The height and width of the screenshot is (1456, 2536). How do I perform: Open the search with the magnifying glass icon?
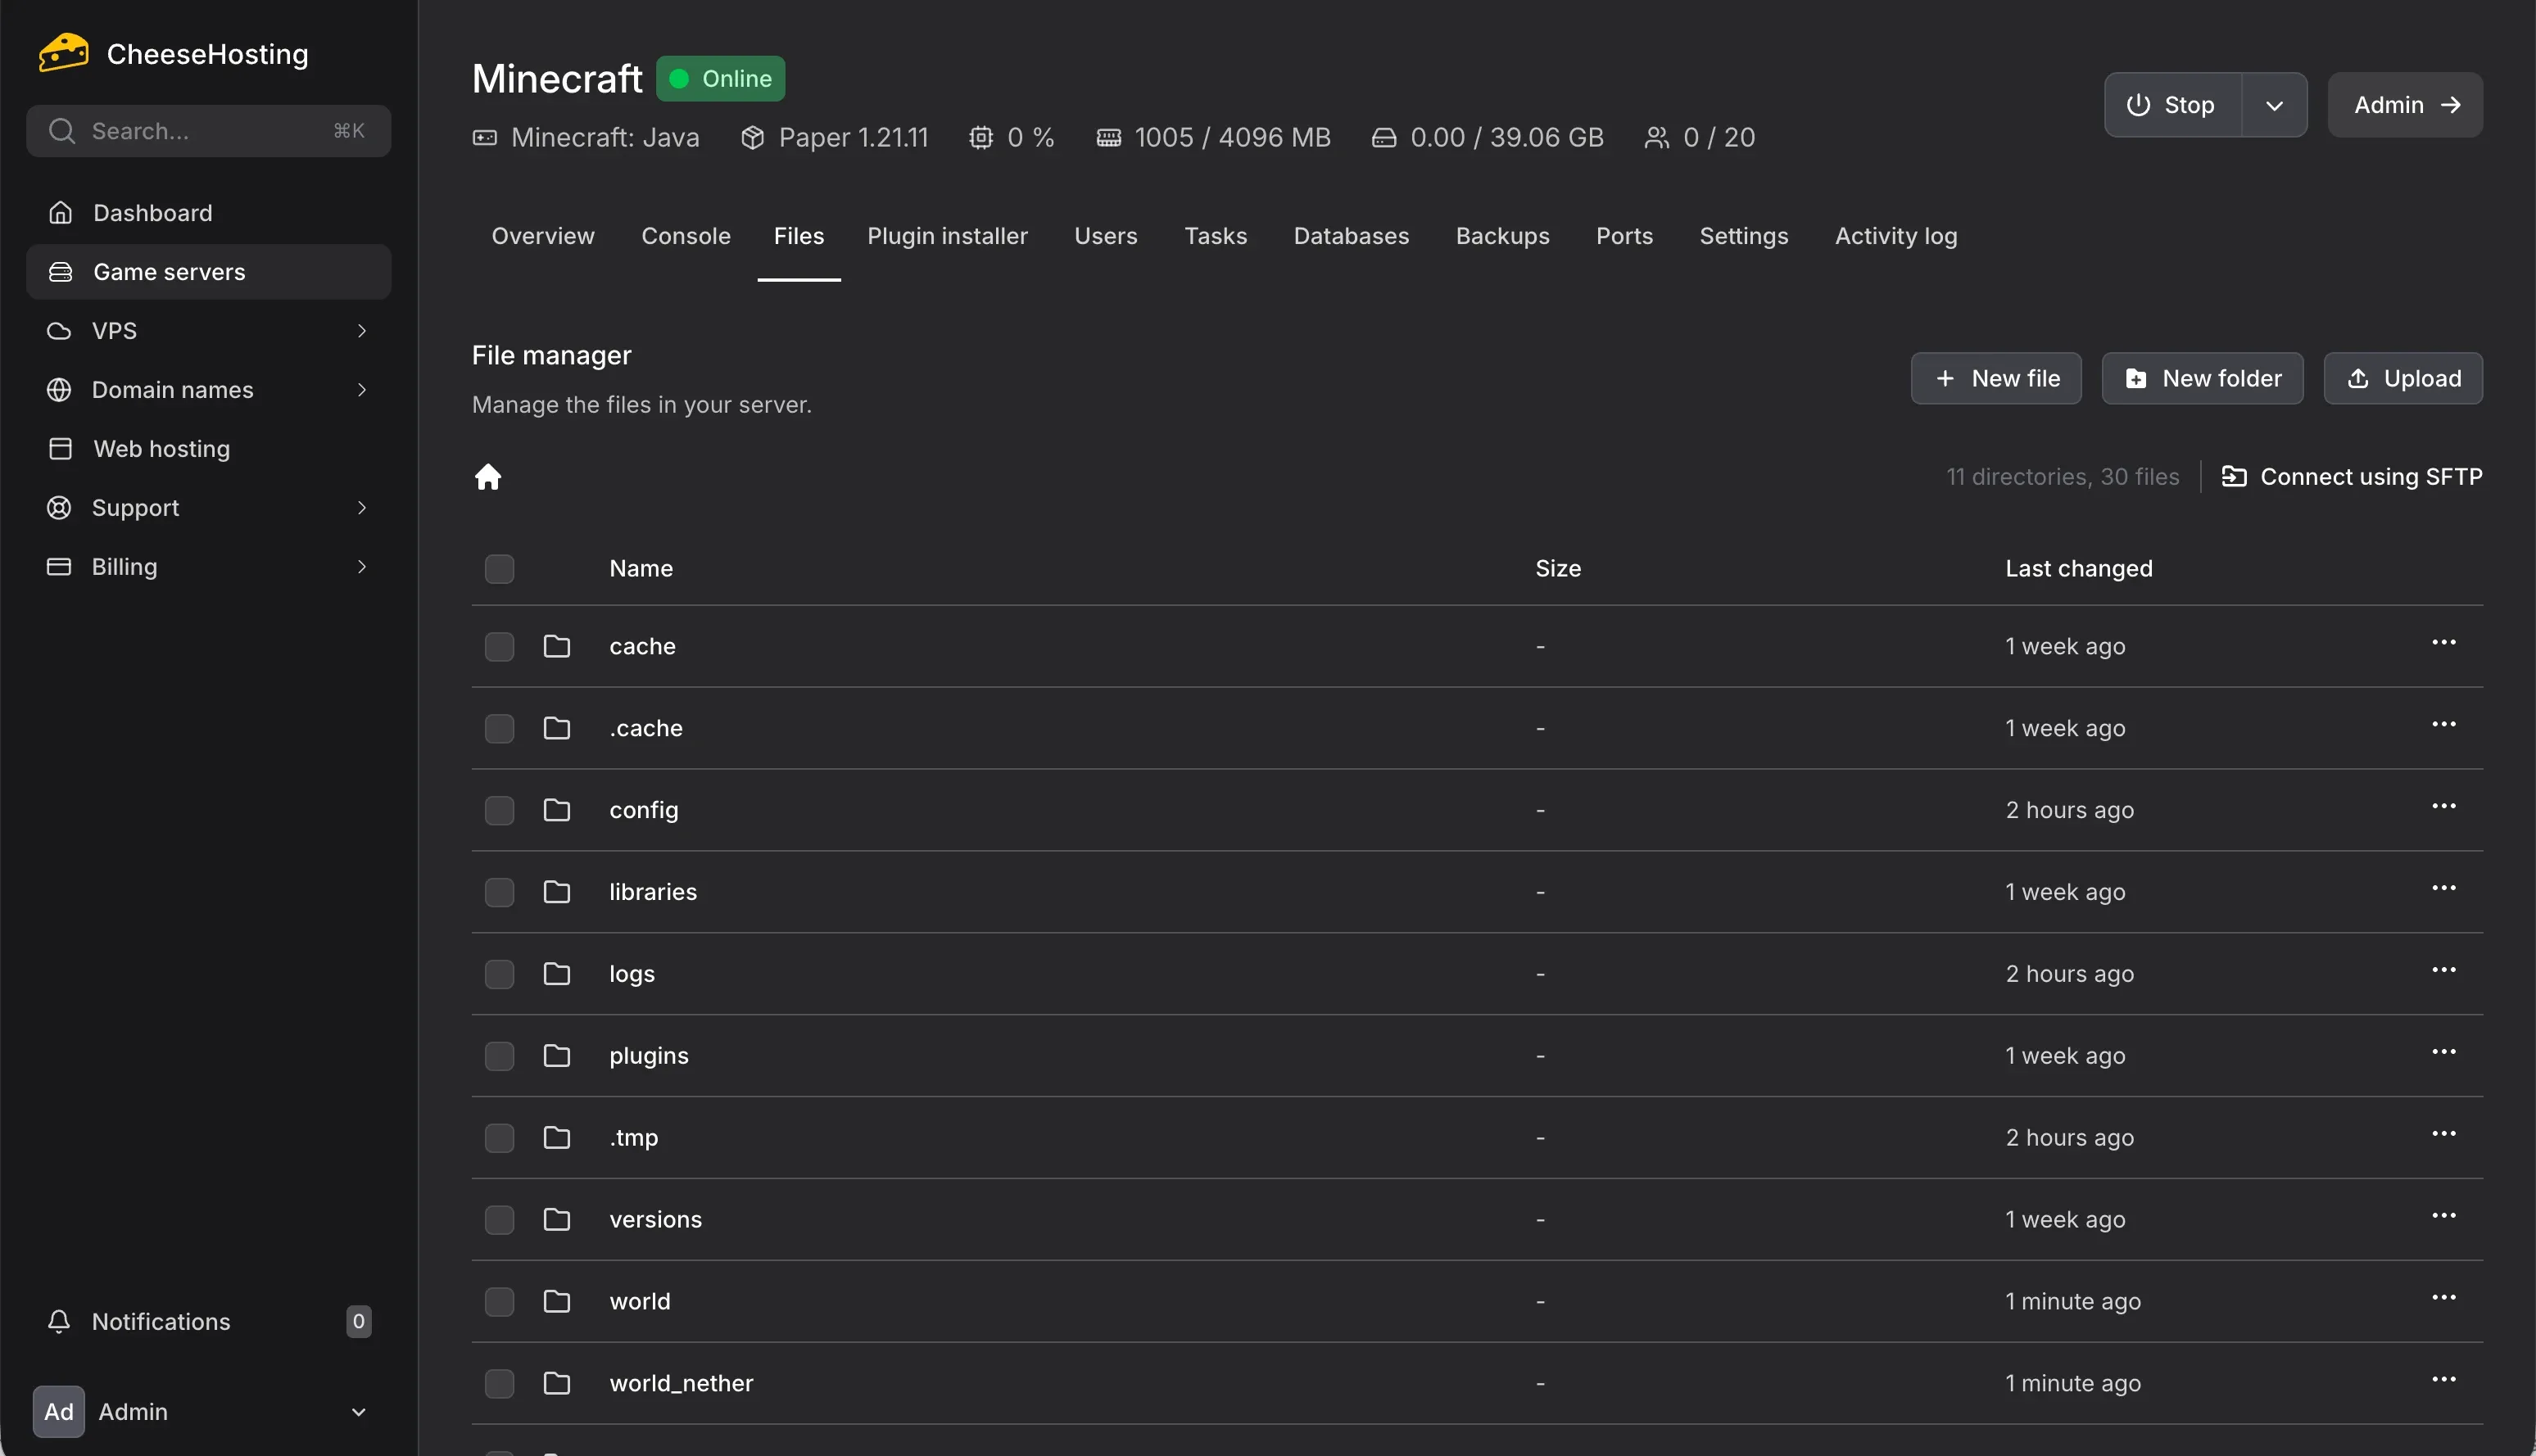click(62, 130)
